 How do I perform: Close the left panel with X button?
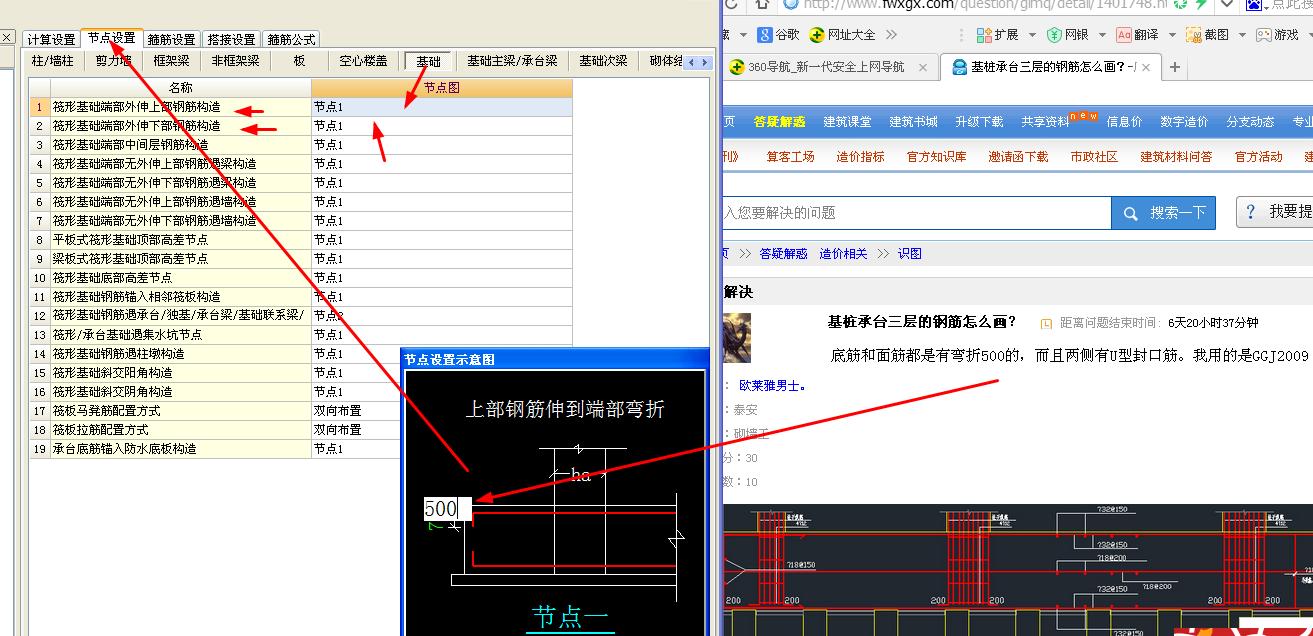click(6, 38)
